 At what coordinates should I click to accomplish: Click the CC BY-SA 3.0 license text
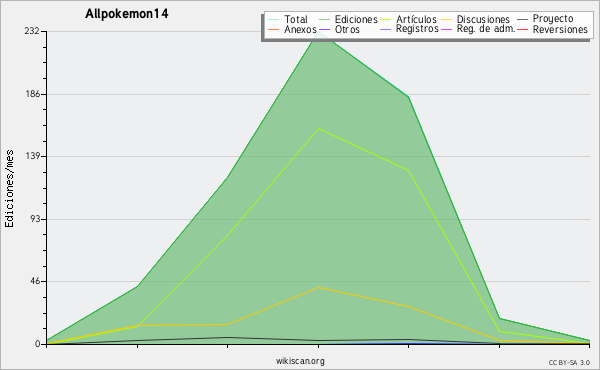(569, 362)
